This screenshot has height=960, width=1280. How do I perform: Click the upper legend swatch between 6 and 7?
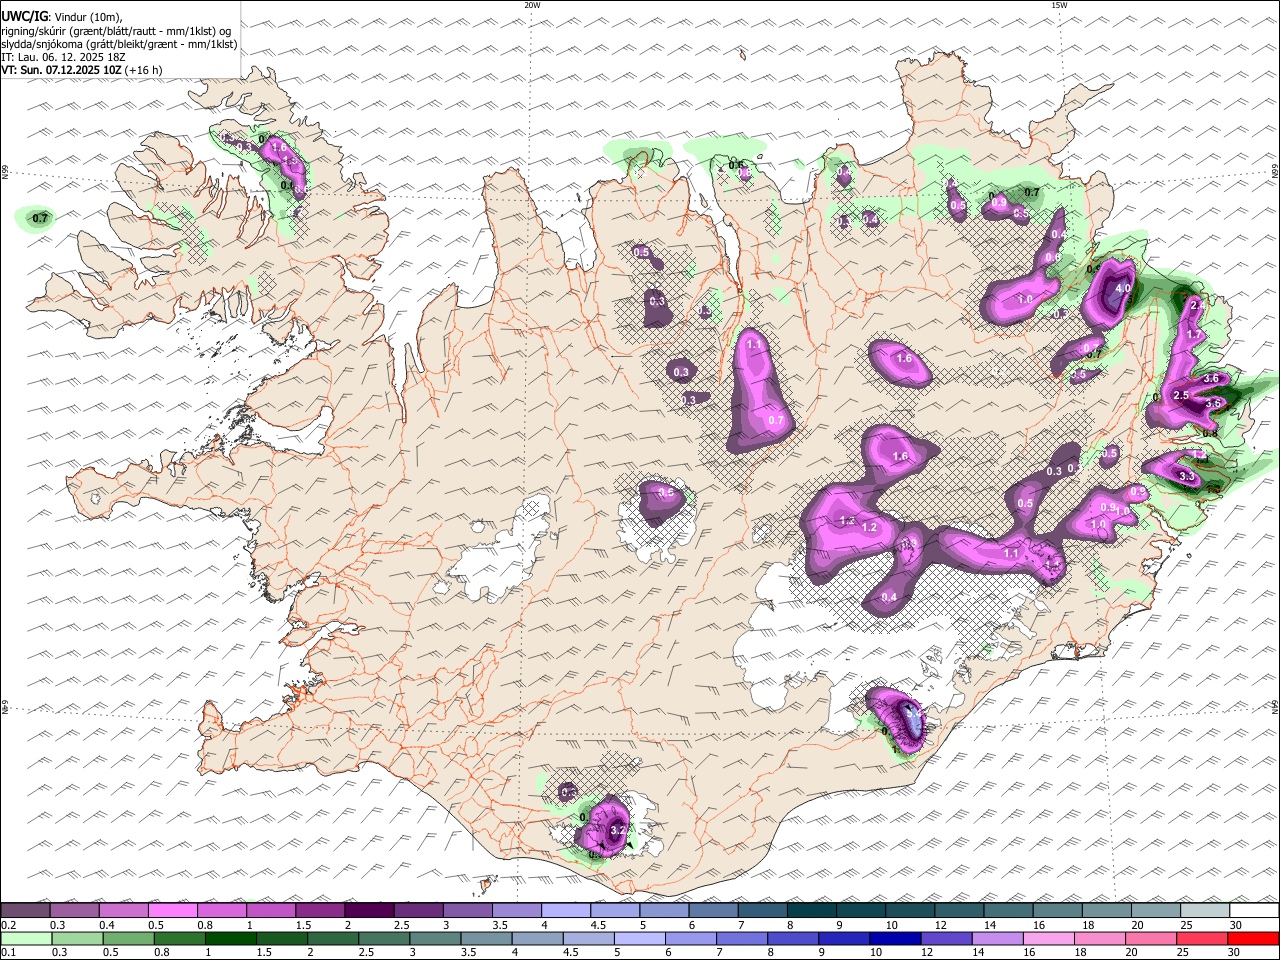[713, 910]
